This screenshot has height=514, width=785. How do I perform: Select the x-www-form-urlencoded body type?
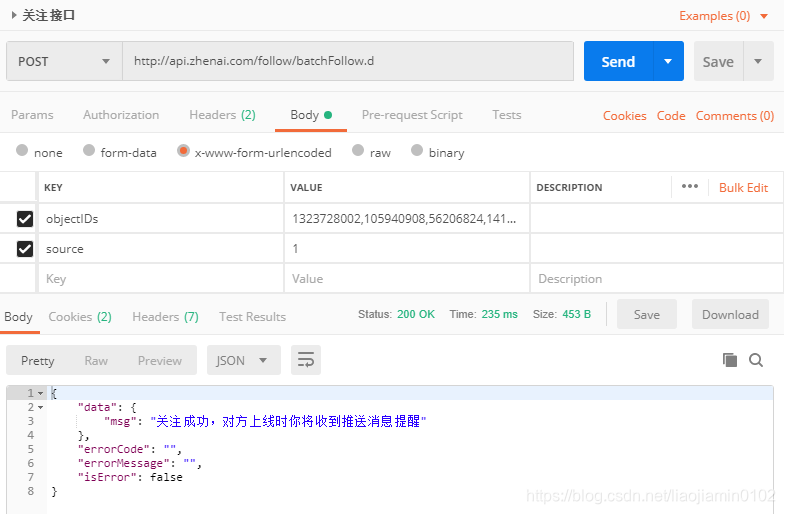pyautogui.click(x=183, y=150)
